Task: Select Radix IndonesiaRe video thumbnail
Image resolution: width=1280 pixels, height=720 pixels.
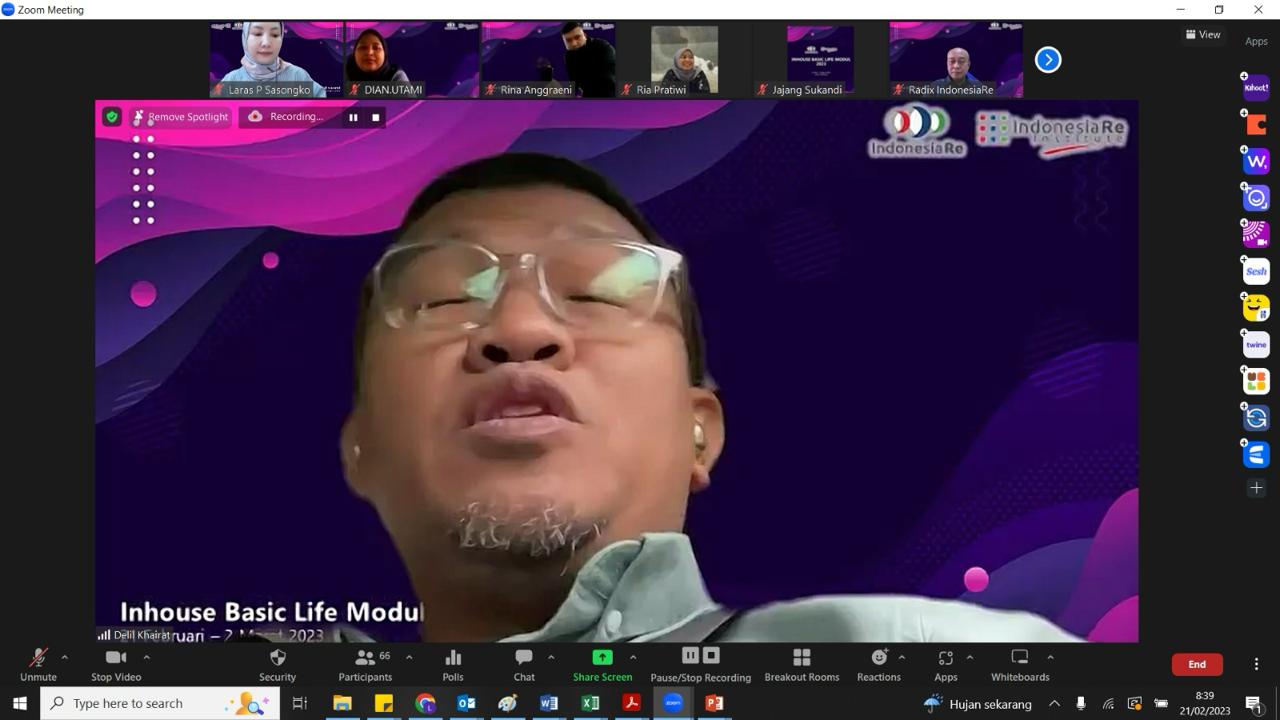Action: click(x=956, y=60)
